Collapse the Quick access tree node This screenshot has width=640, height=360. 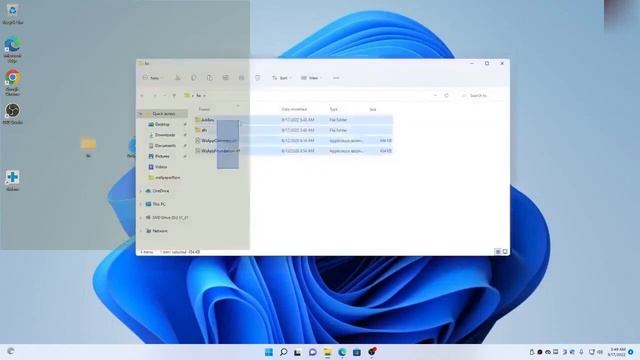point(141,114)
